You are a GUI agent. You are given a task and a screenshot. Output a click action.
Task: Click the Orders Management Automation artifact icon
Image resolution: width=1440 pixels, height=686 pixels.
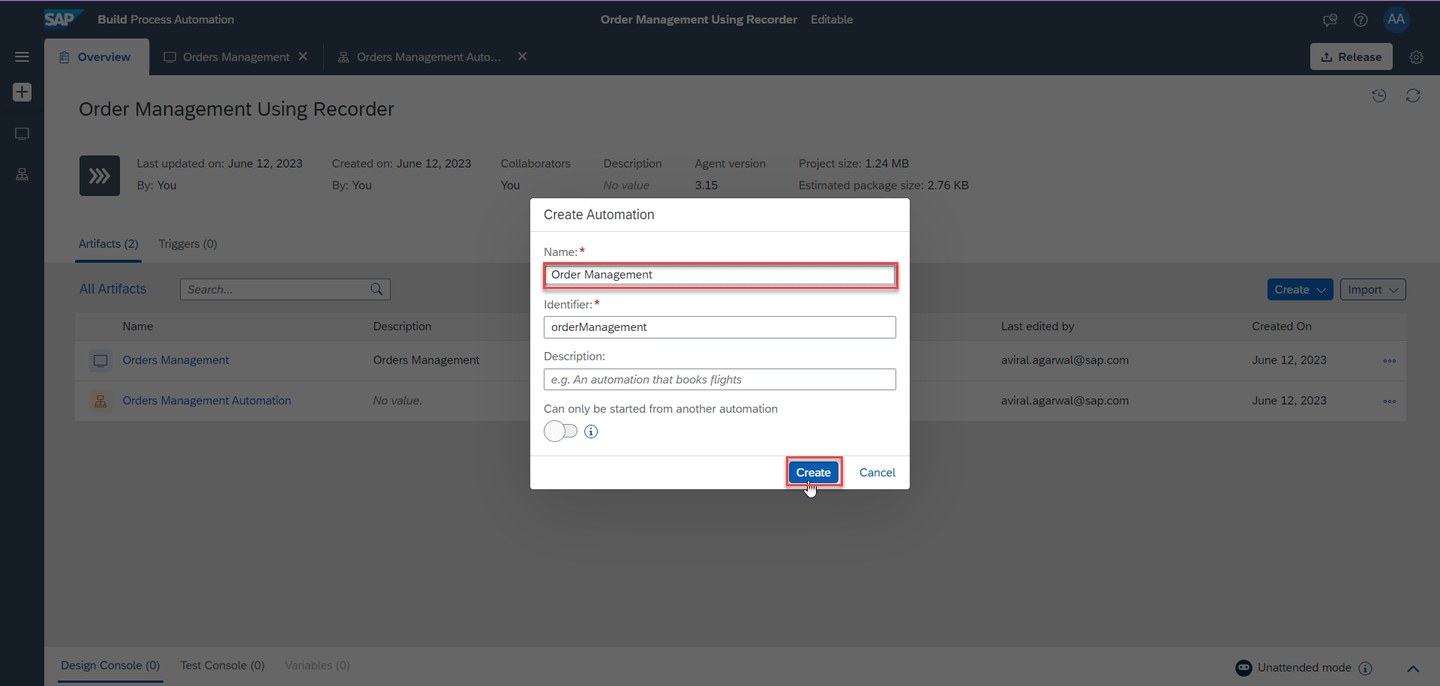[x=100, y=401]
